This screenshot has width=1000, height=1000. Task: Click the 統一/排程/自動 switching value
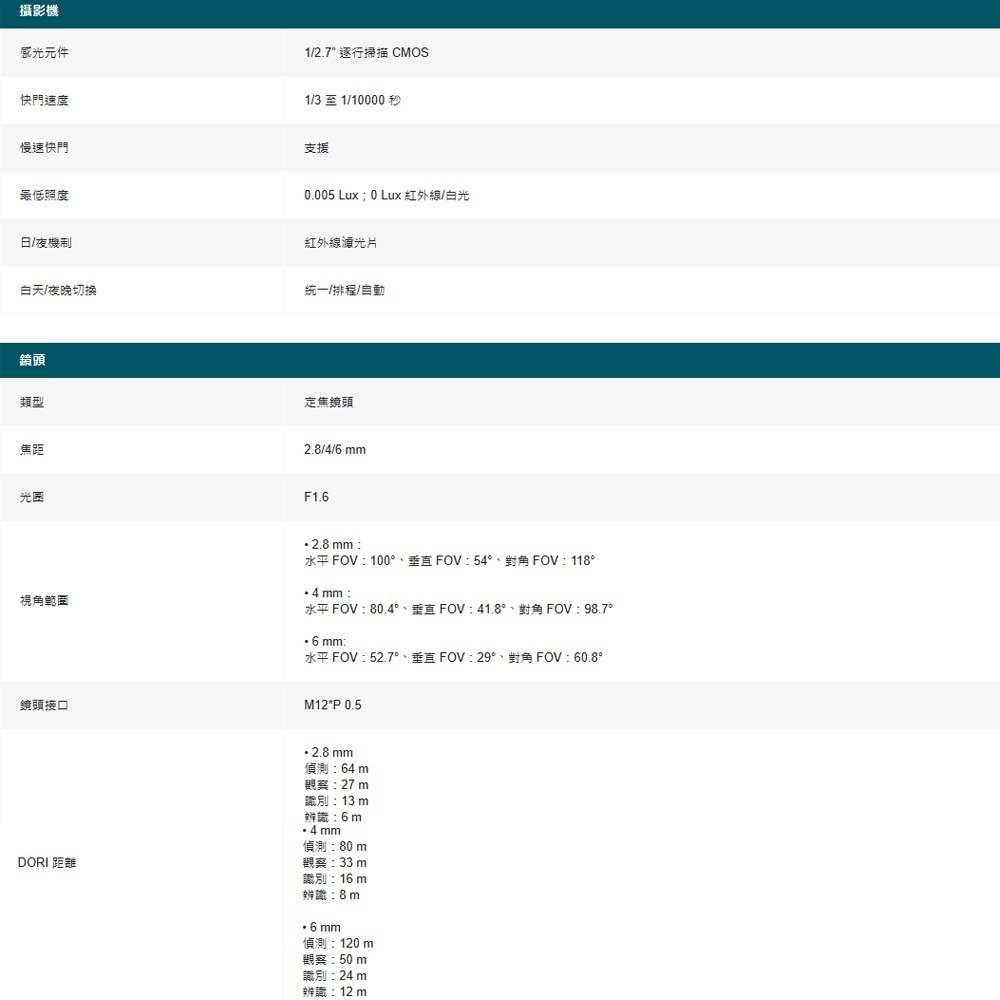343,290
